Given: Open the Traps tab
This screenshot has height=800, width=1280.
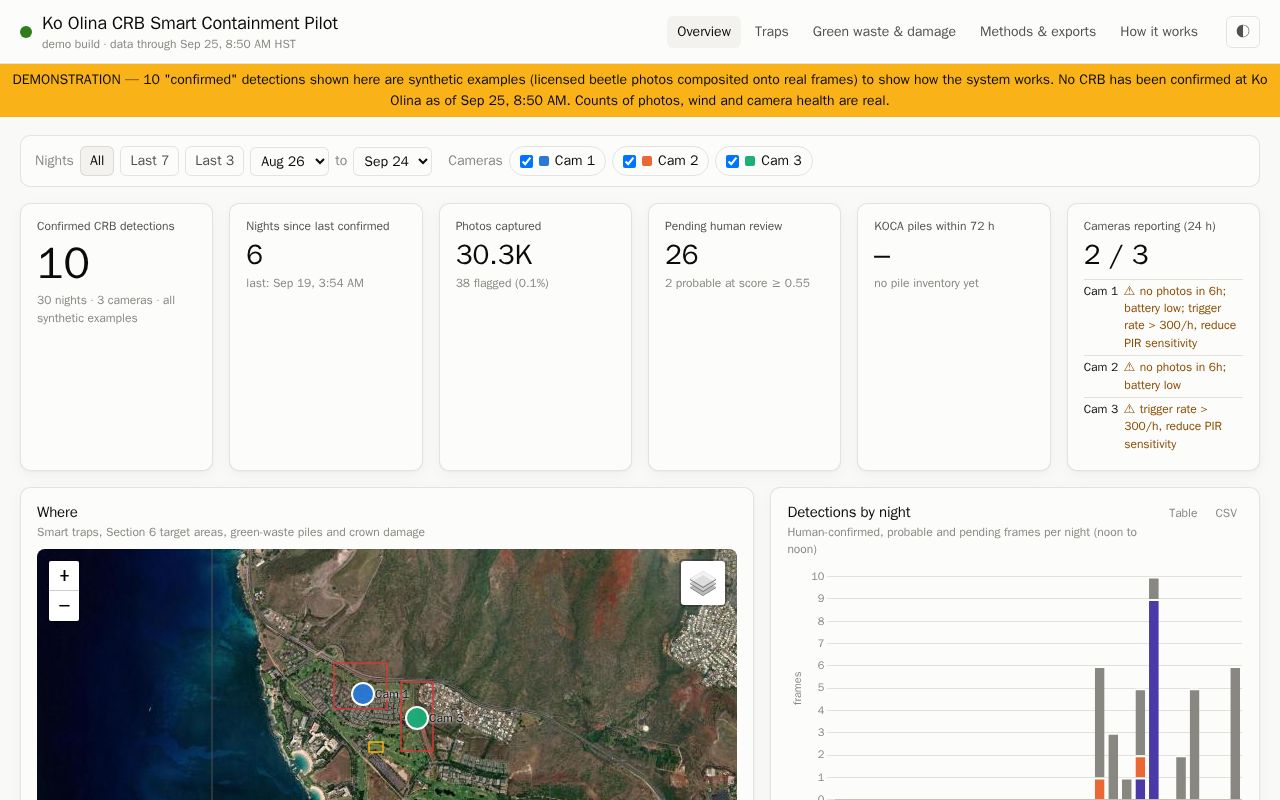Looking at the screenshot, I should 772,32.
